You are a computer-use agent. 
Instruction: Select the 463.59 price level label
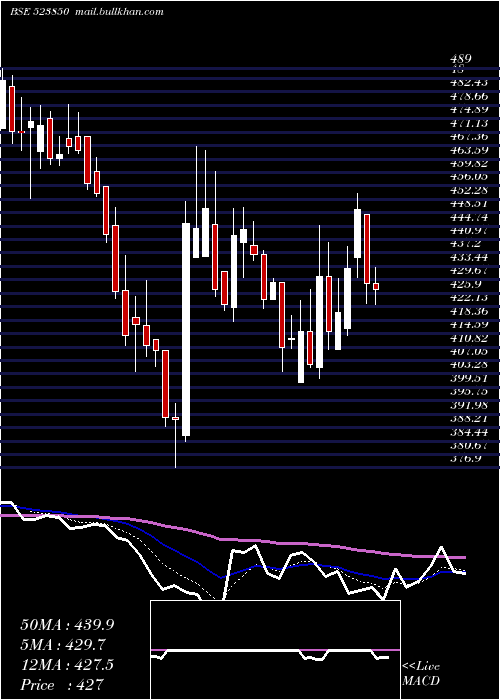(x=469, y=150)
